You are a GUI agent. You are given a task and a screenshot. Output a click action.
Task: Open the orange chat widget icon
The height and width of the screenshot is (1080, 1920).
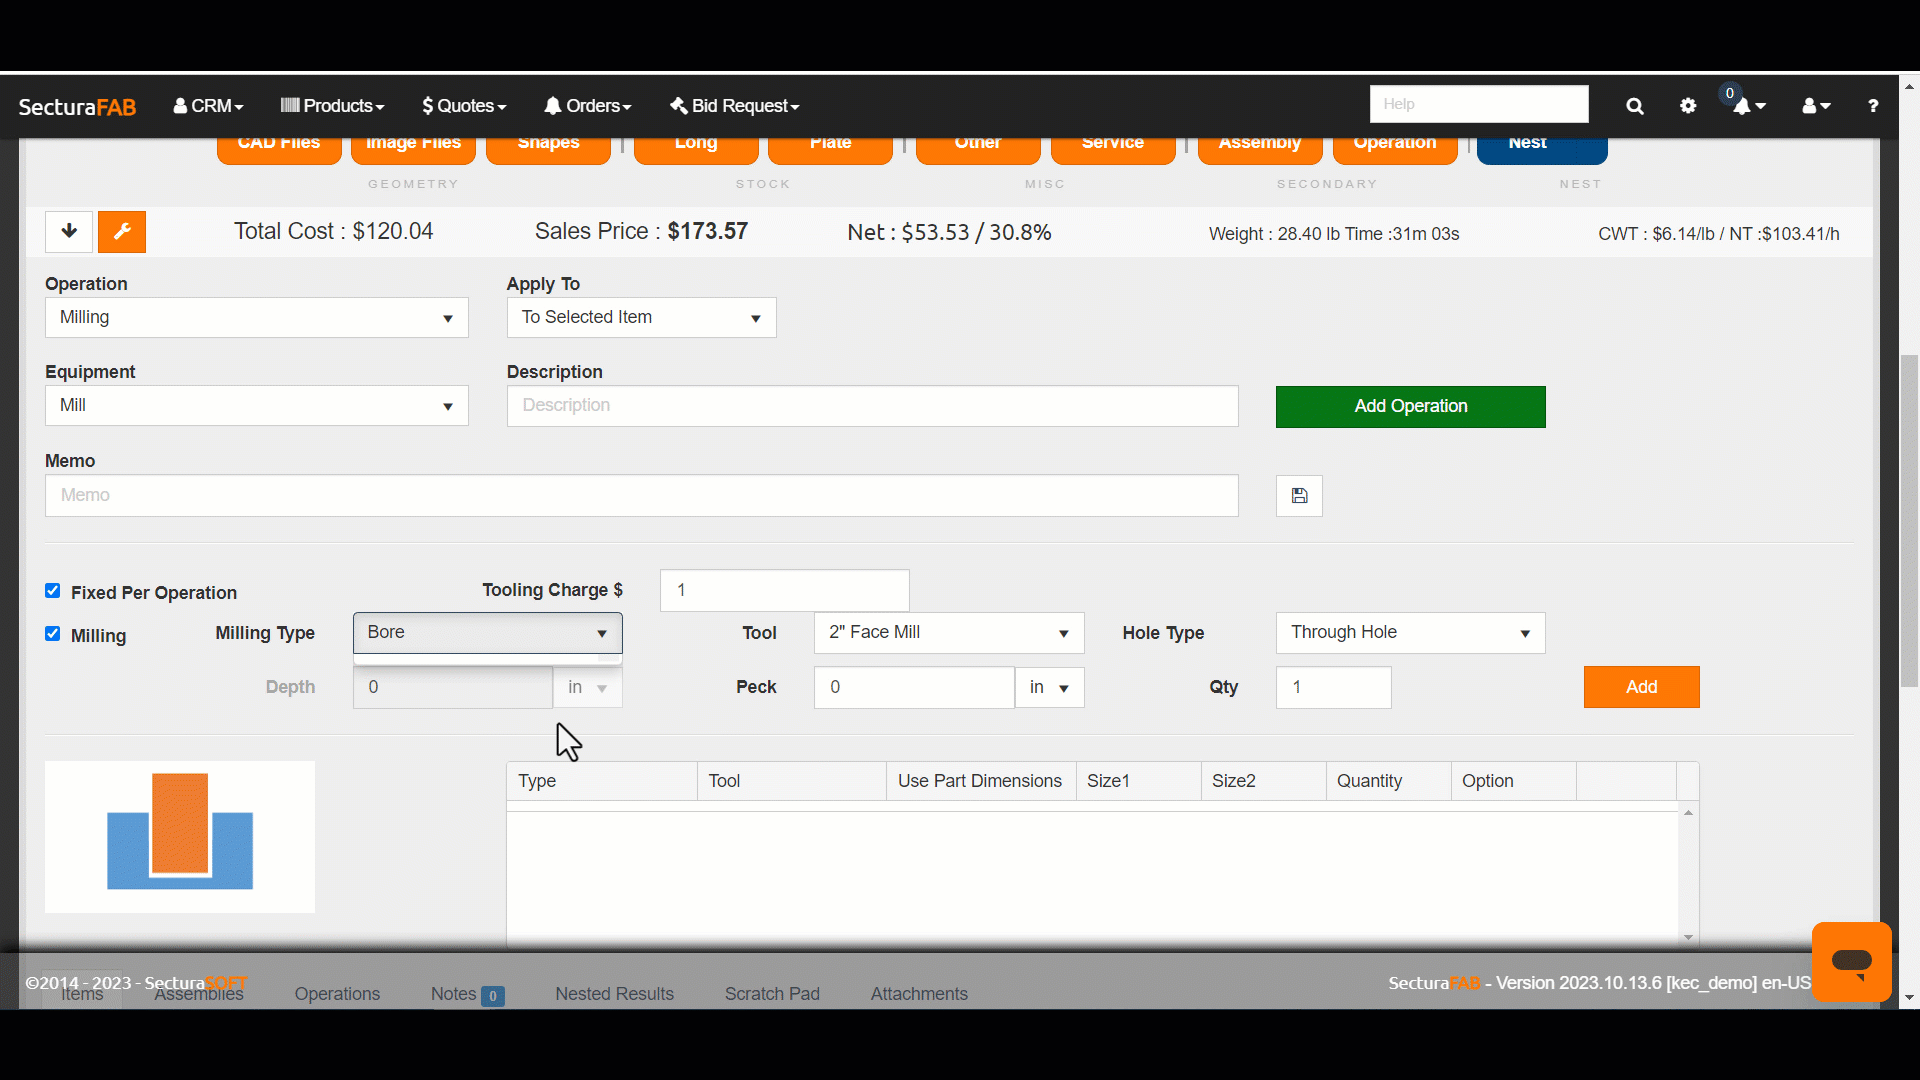pyautogui.click(x=1851, y=962)
